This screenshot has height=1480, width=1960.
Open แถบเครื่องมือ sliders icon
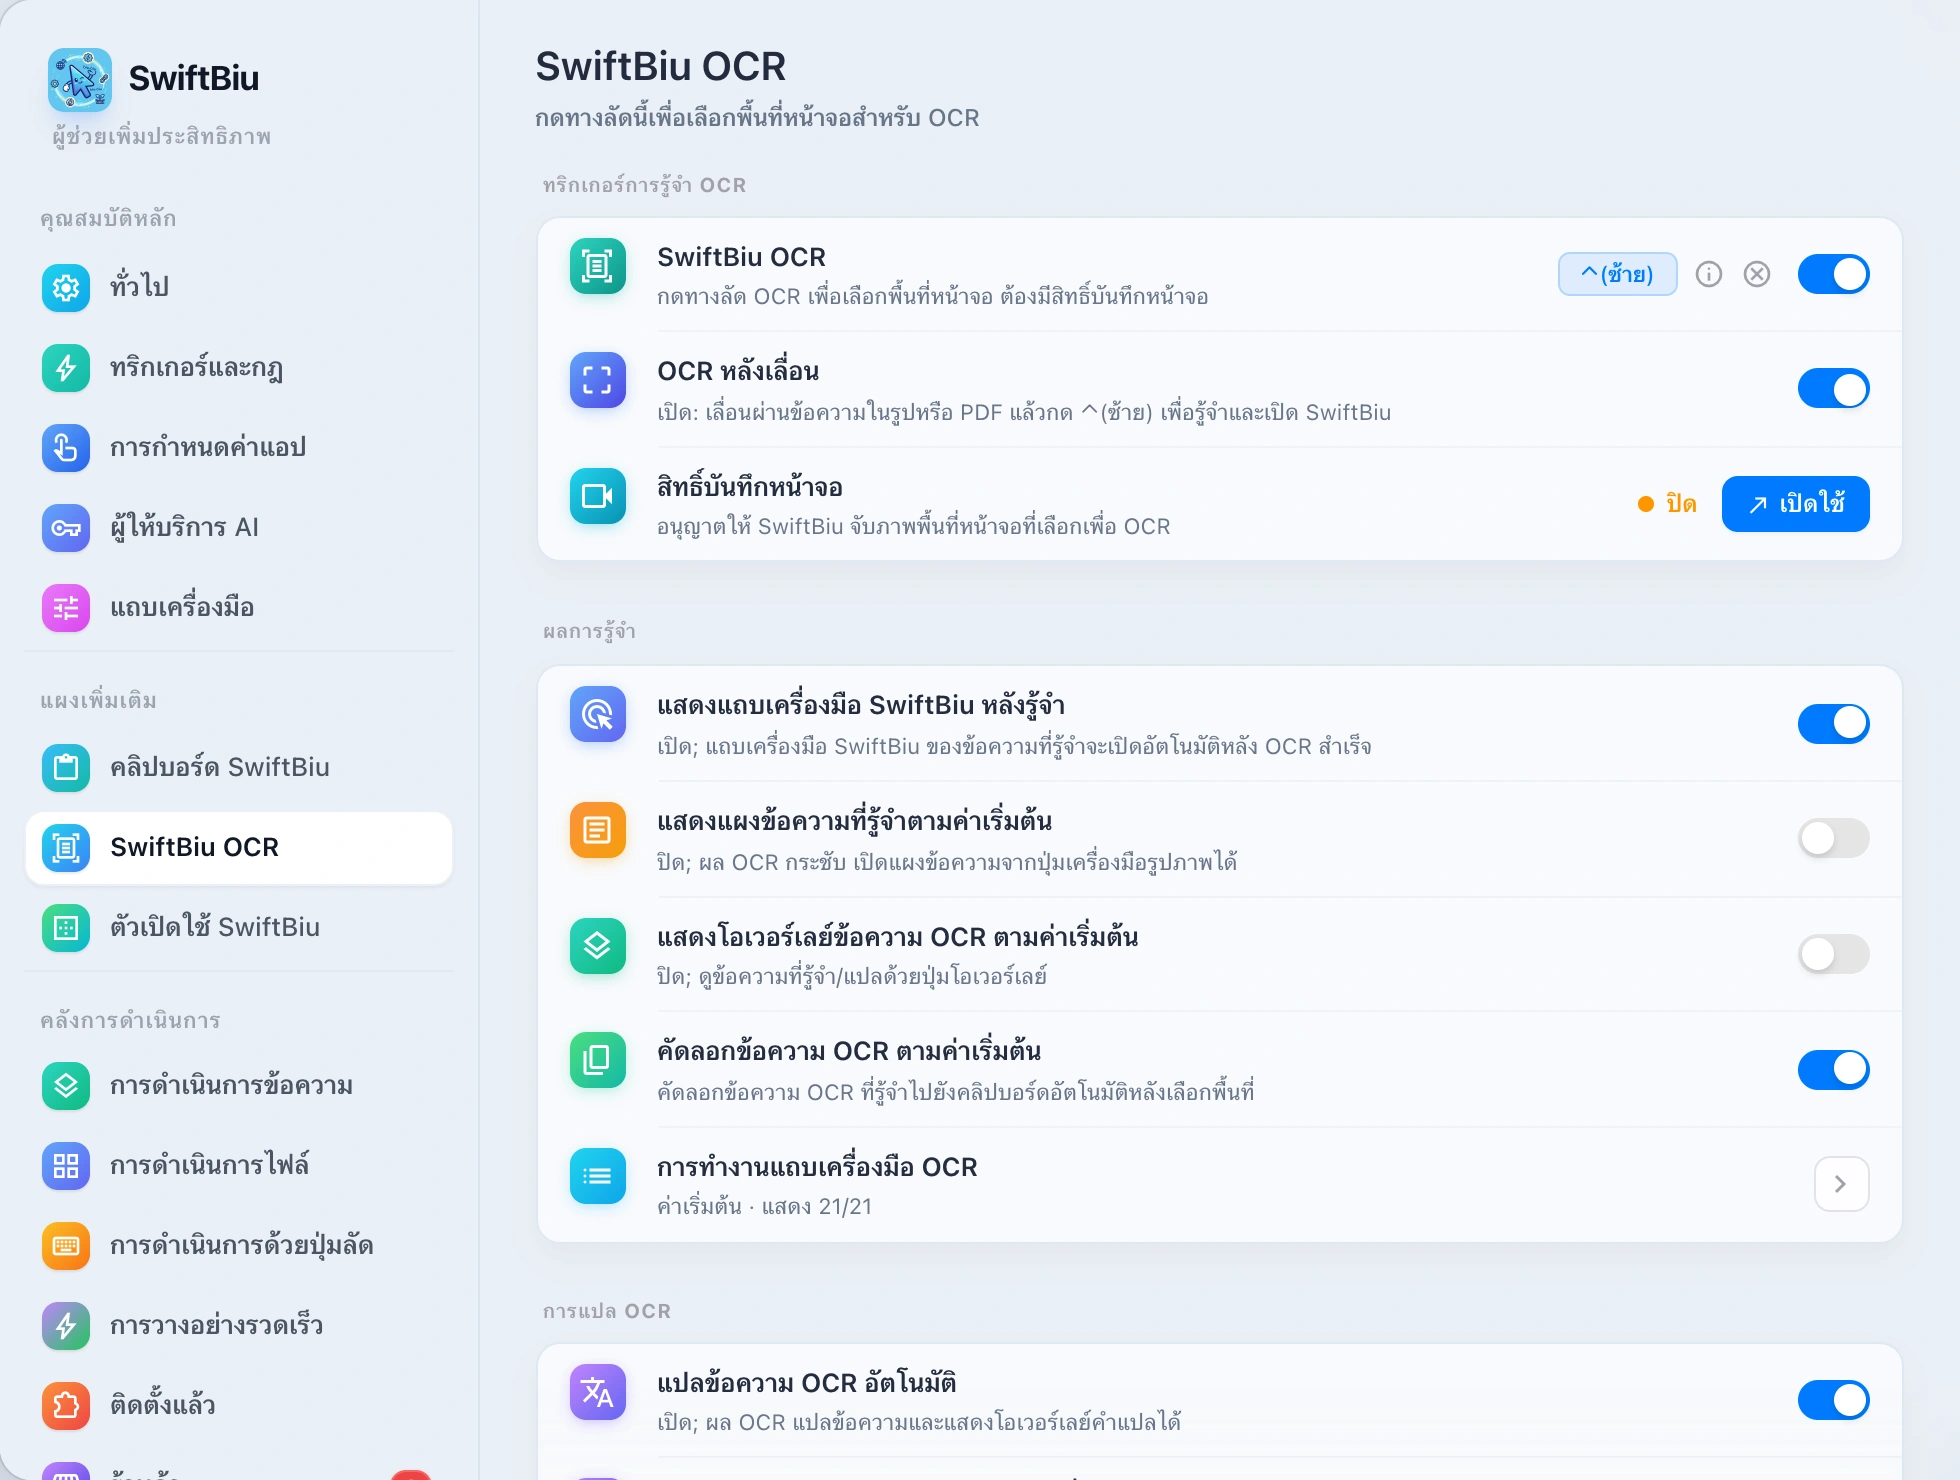[x=66, y=608]
